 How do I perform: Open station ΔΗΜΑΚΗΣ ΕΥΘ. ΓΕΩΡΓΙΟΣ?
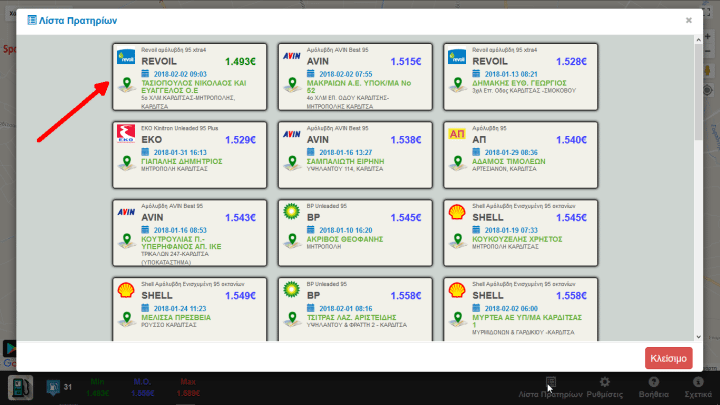click(519, 83)
